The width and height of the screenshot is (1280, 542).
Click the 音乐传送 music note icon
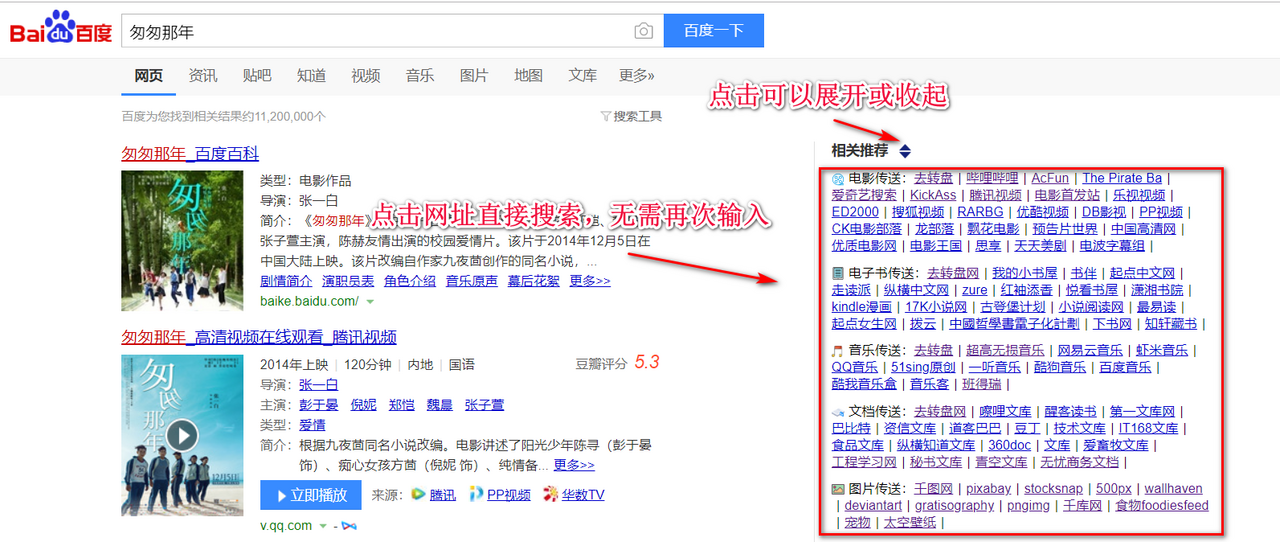coord(838,351)
